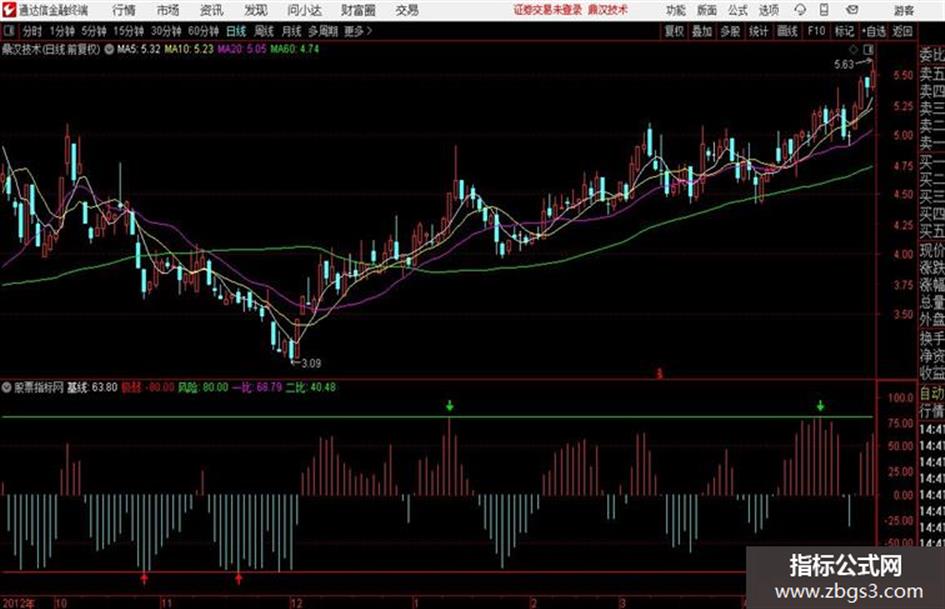Add stock via 自选 button
Image resolution: width=945 pixels, height=609 pixels.
[x=874, y=31]
